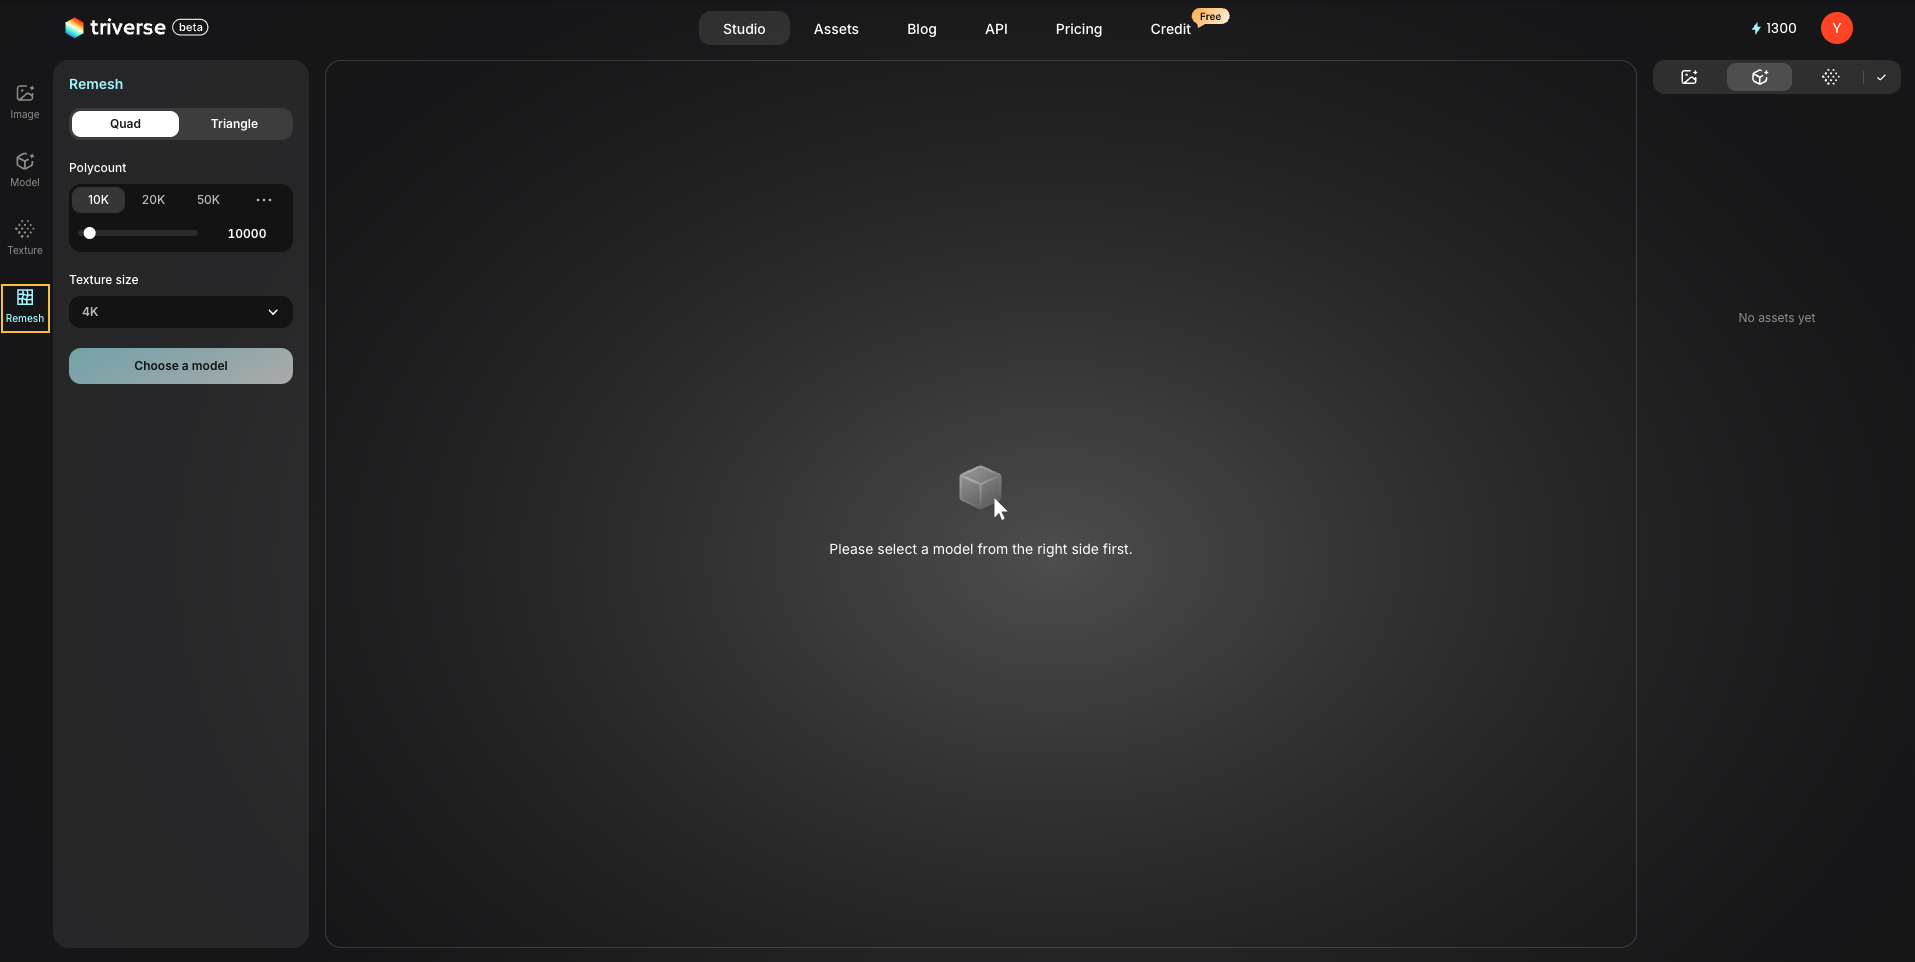Open the Texture tool in sidebar

(x=25, y=237)
